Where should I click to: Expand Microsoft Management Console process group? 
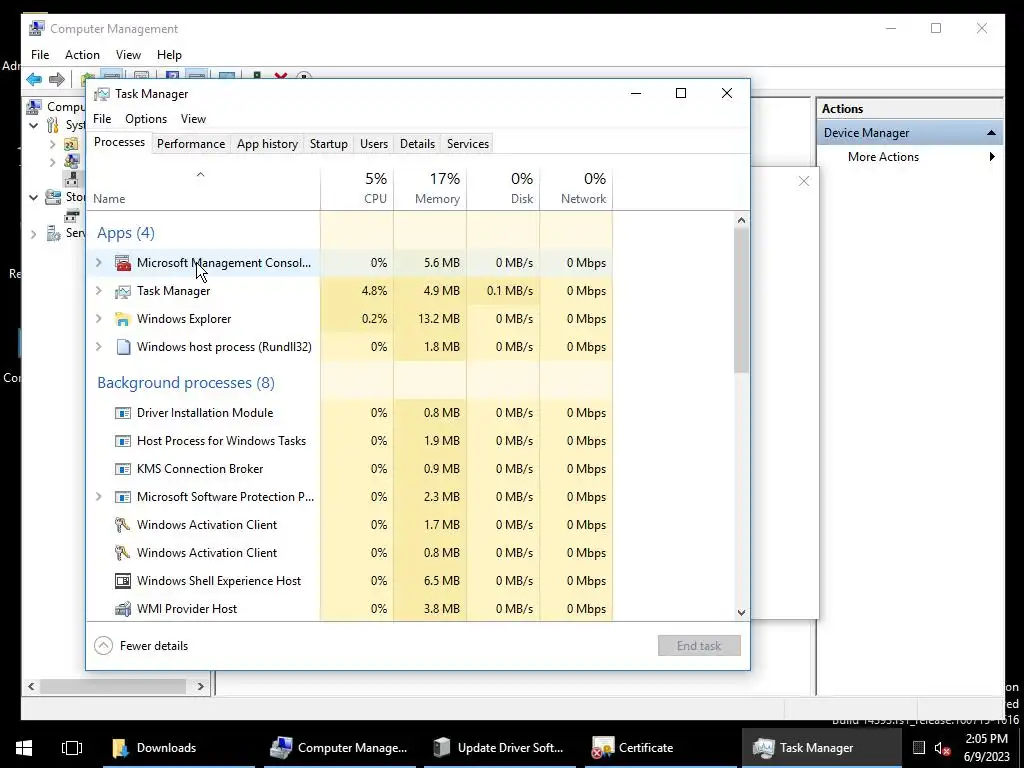[x=99, y=263]
